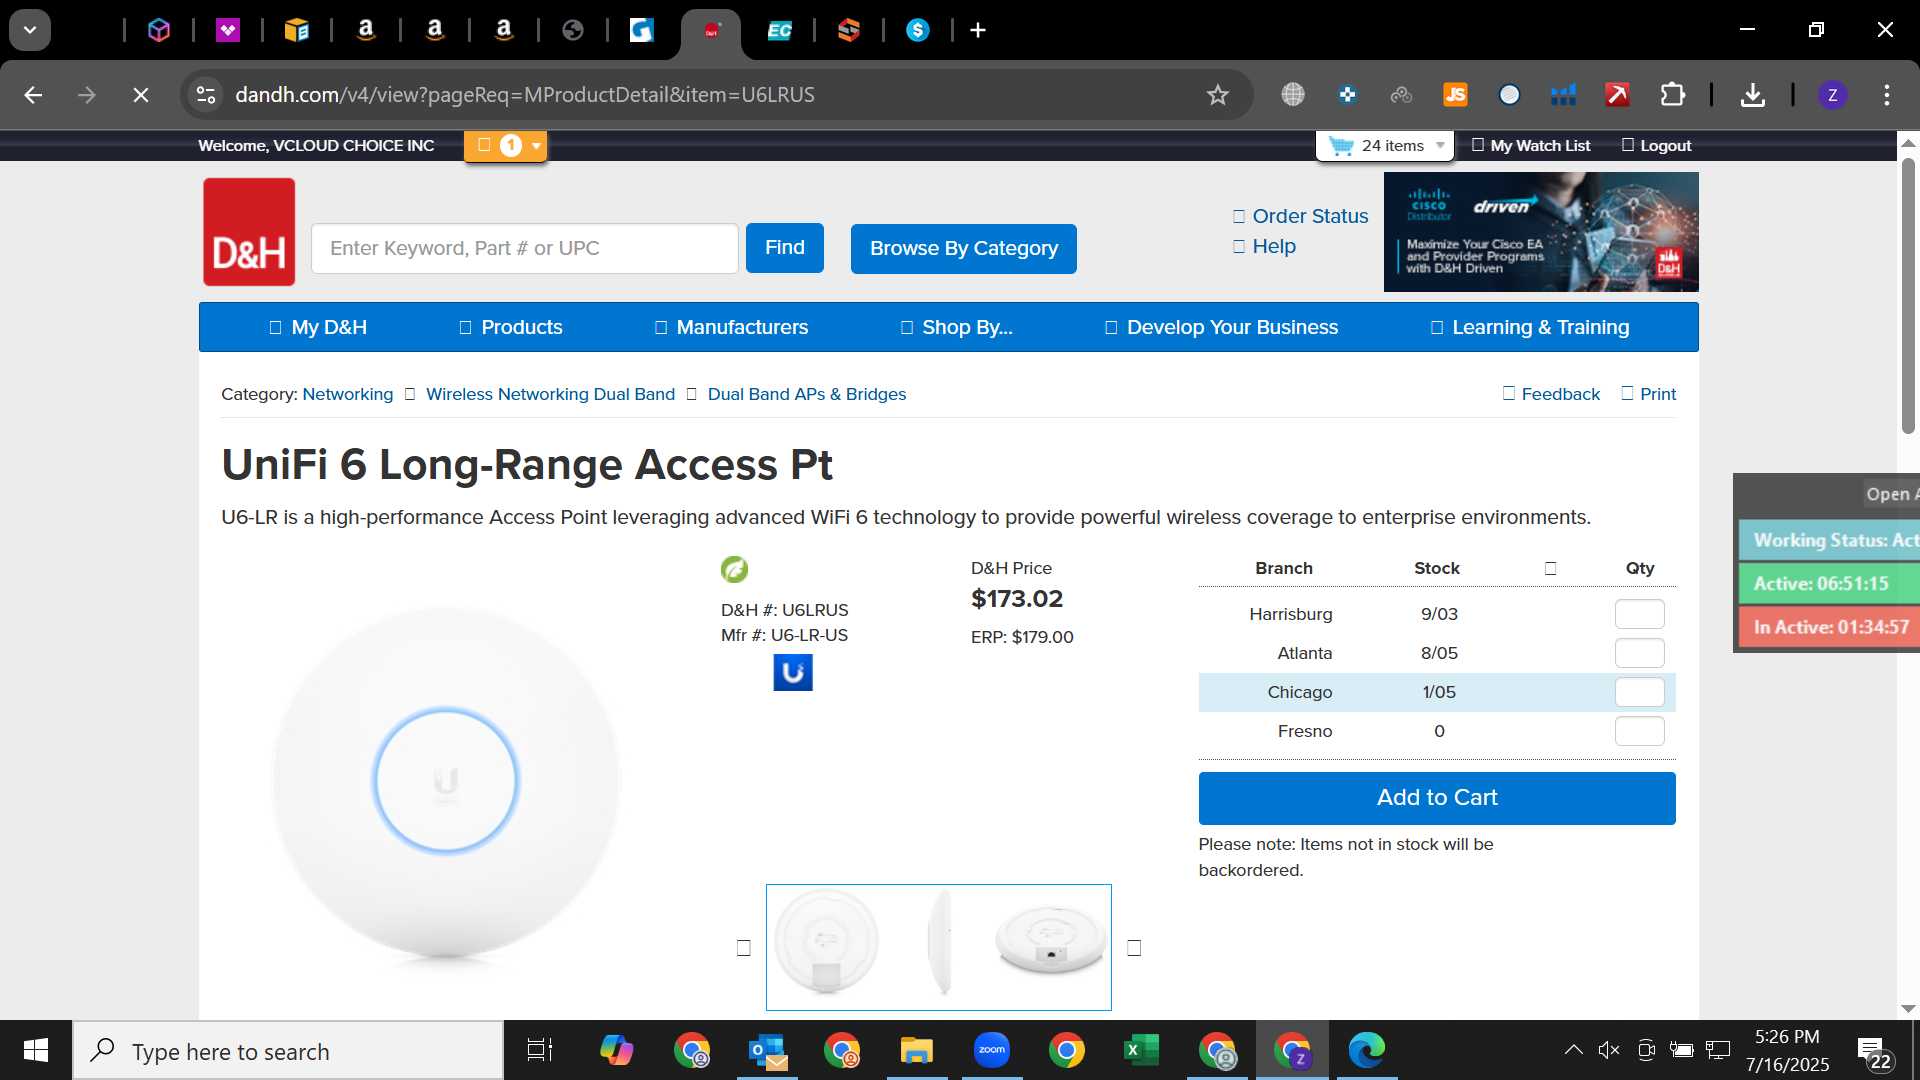Open Task View on the taskbar
Screen dimensions: 1920x1080
click(x=540, y=1050)
